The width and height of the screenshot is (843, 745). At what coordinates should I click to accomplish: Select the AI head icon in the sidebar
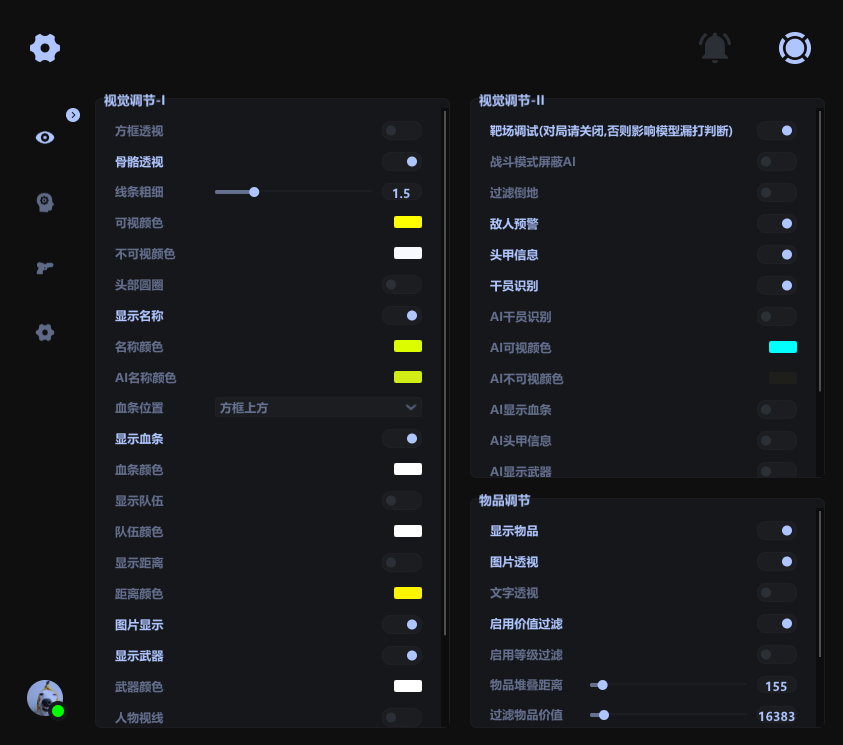point(44,202)
